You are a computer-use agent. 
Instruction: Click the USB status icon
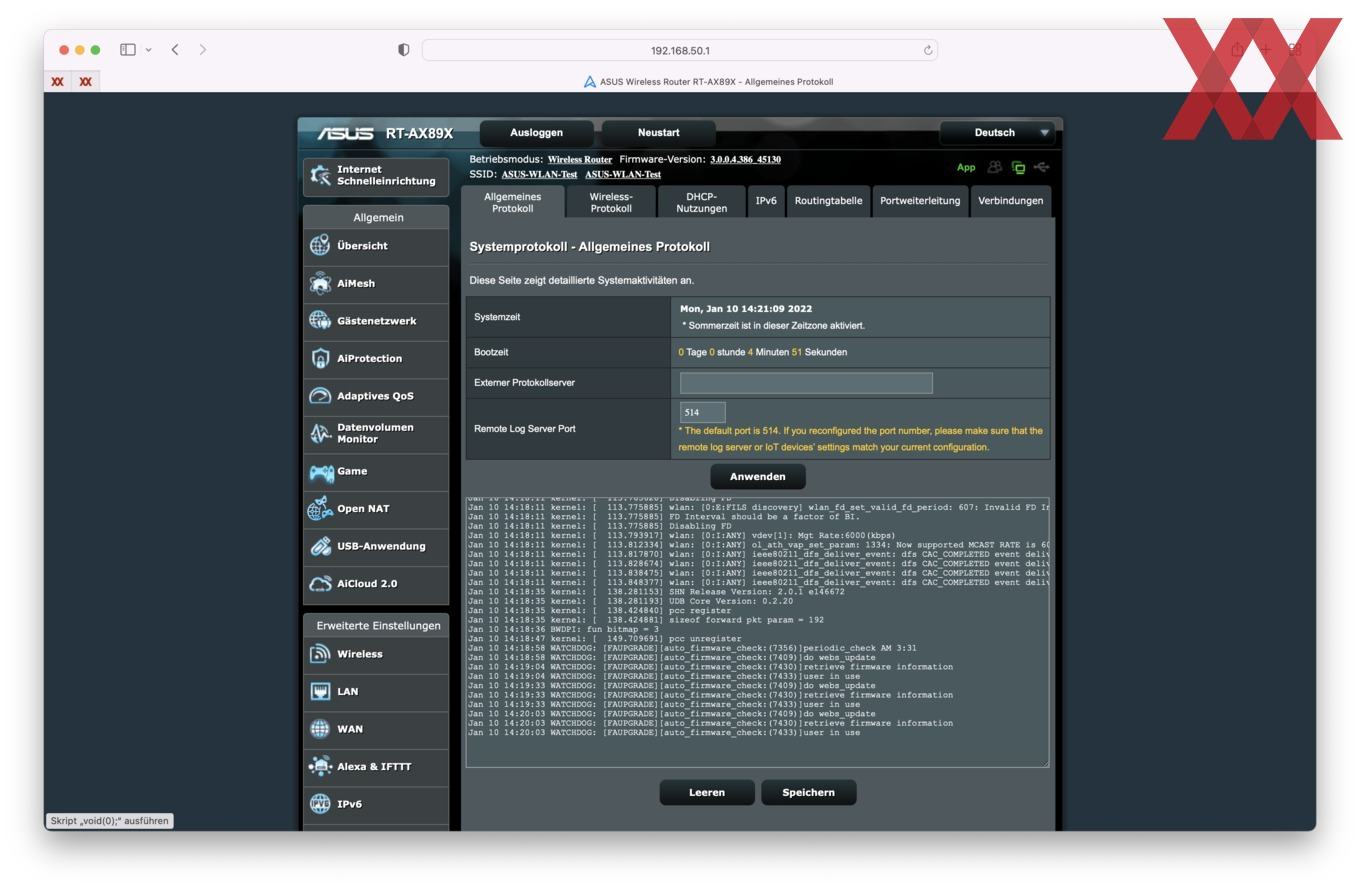coord(1042,168)
